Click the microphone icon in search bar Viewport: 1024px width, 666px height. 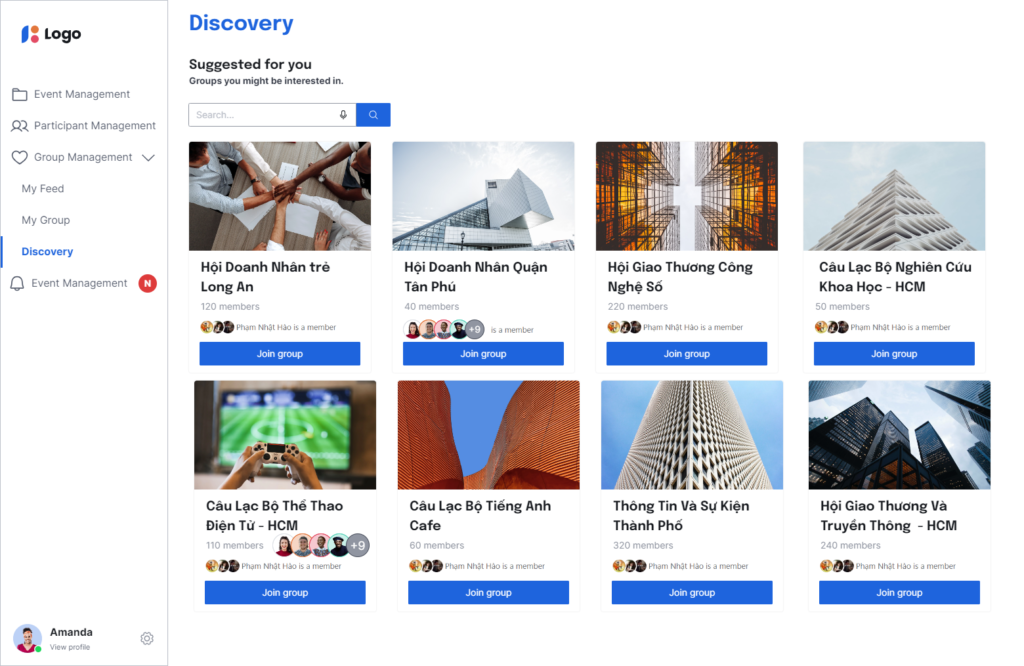point(343,115)
